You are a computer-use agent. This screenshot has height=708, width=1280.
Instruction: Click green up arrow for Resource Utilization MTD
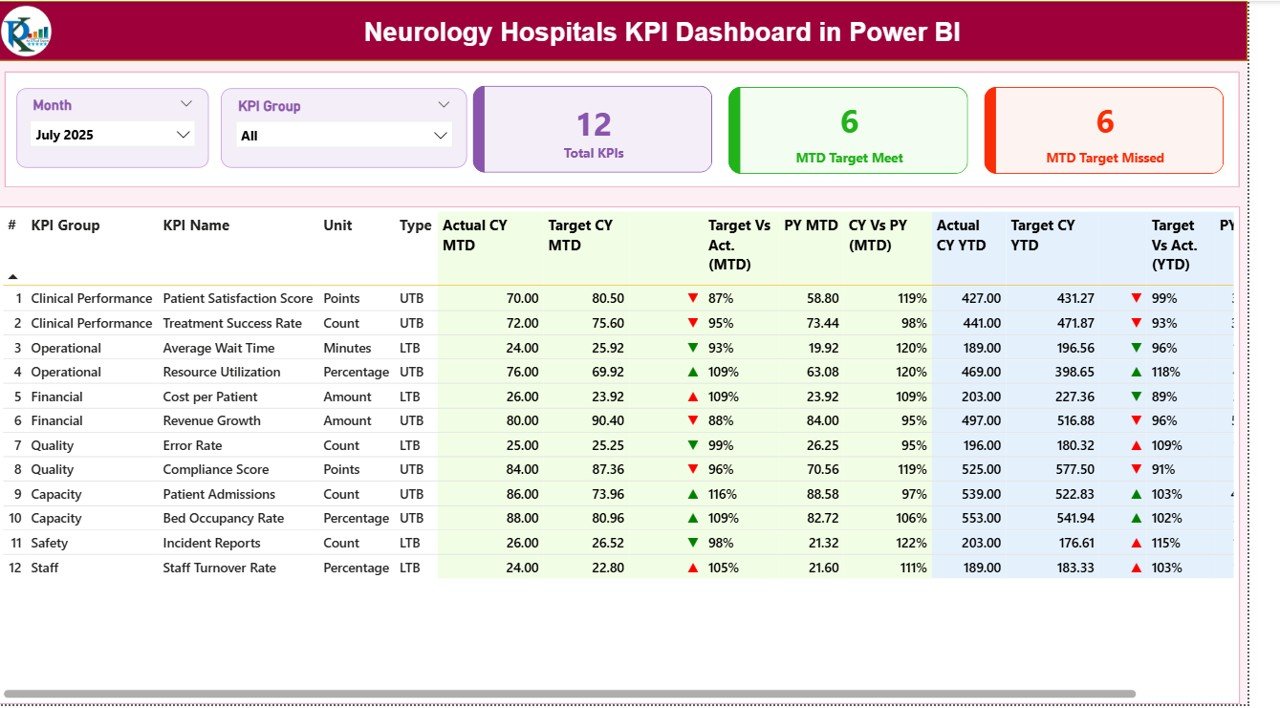pos(693,372)
